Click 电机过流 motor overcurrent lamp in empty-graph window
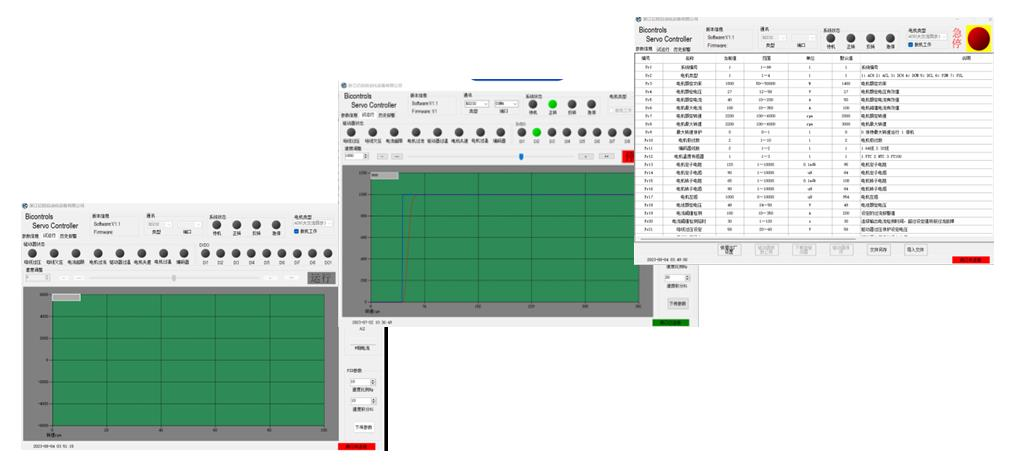This screenshot has height=467, width=1014. click(x=98, y=254)
